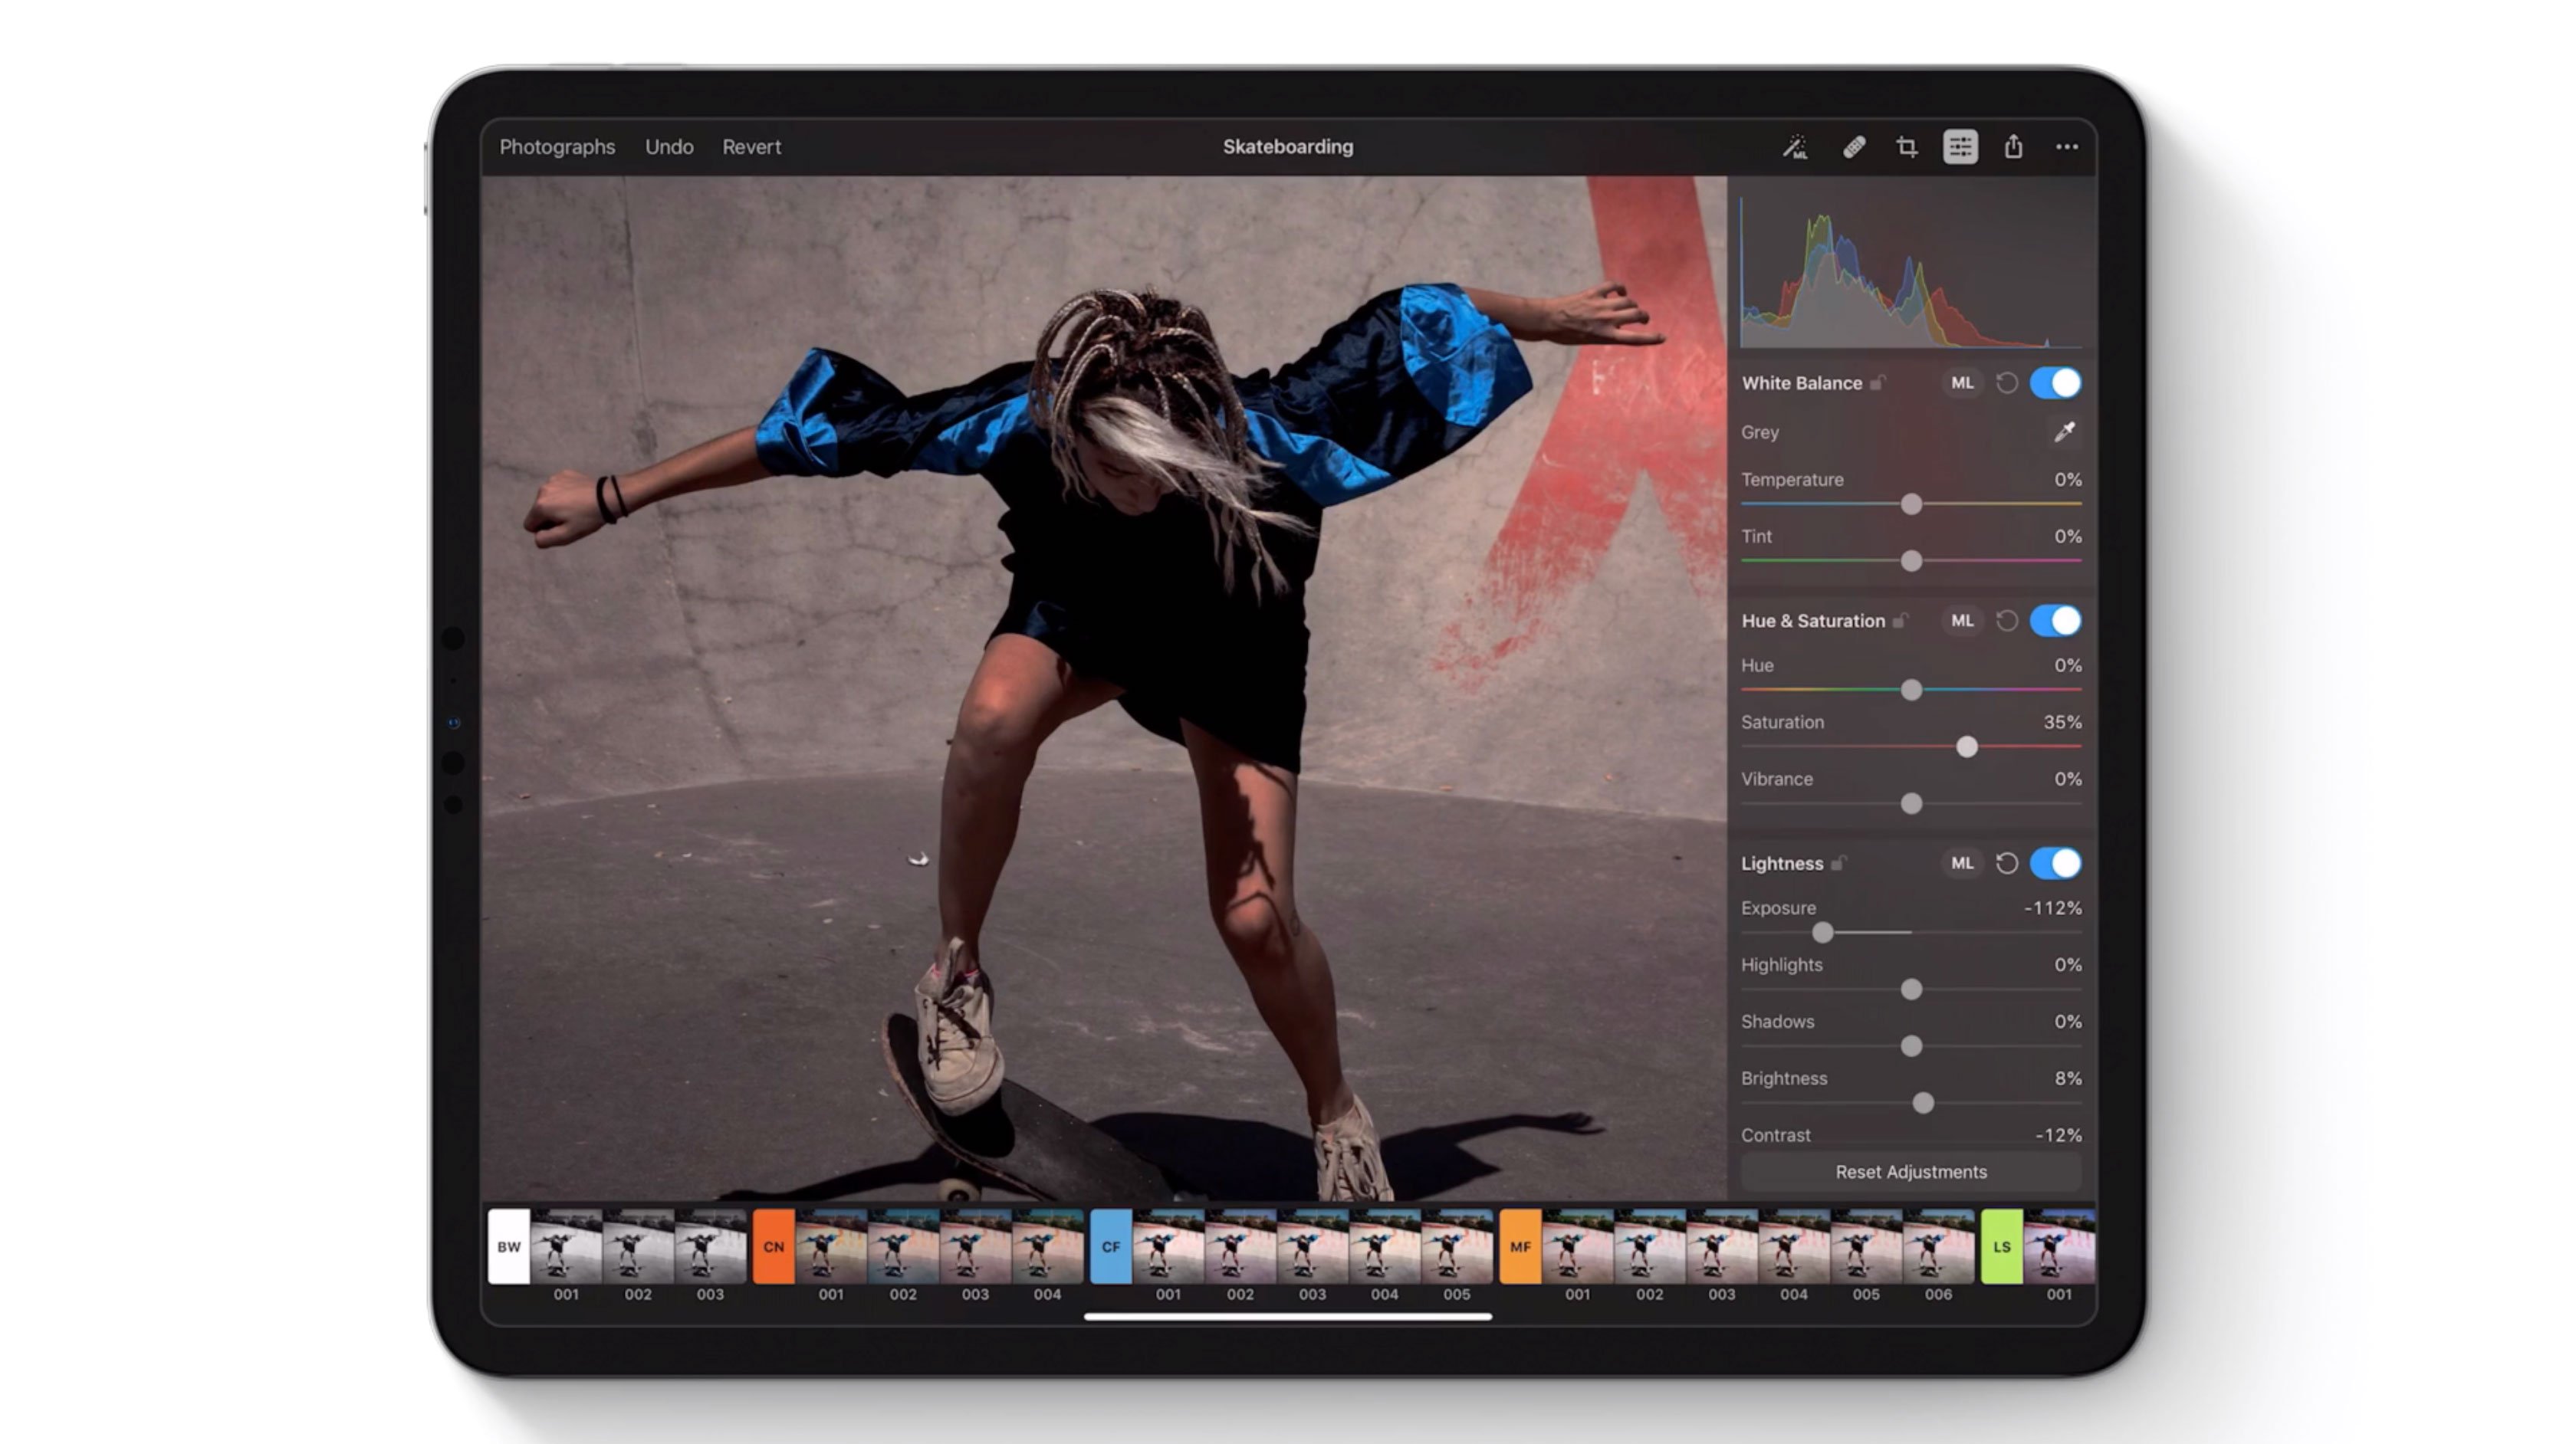
Task: Go back to Photographs
Action: (557, 147)
